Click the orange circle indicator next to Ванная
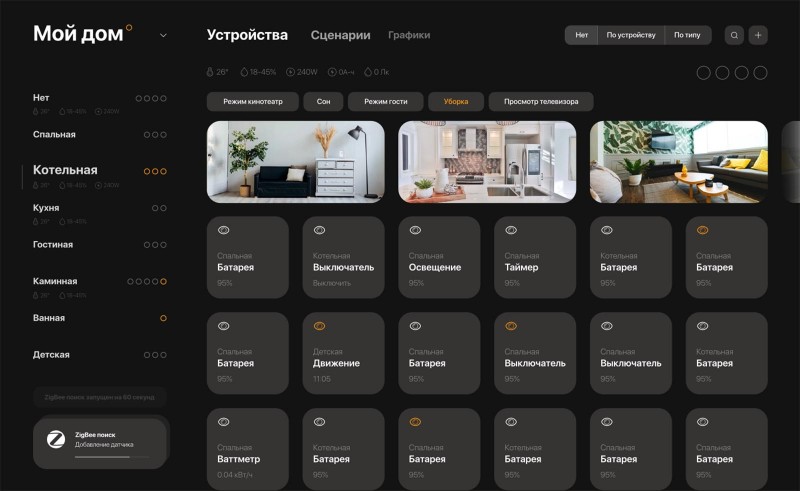Viewport: 800px width, 491px height. (163, 318)
